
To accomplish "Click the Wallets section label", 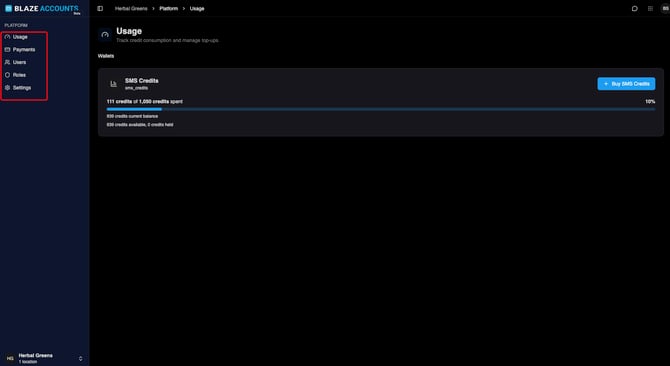I will click(106, 56).
